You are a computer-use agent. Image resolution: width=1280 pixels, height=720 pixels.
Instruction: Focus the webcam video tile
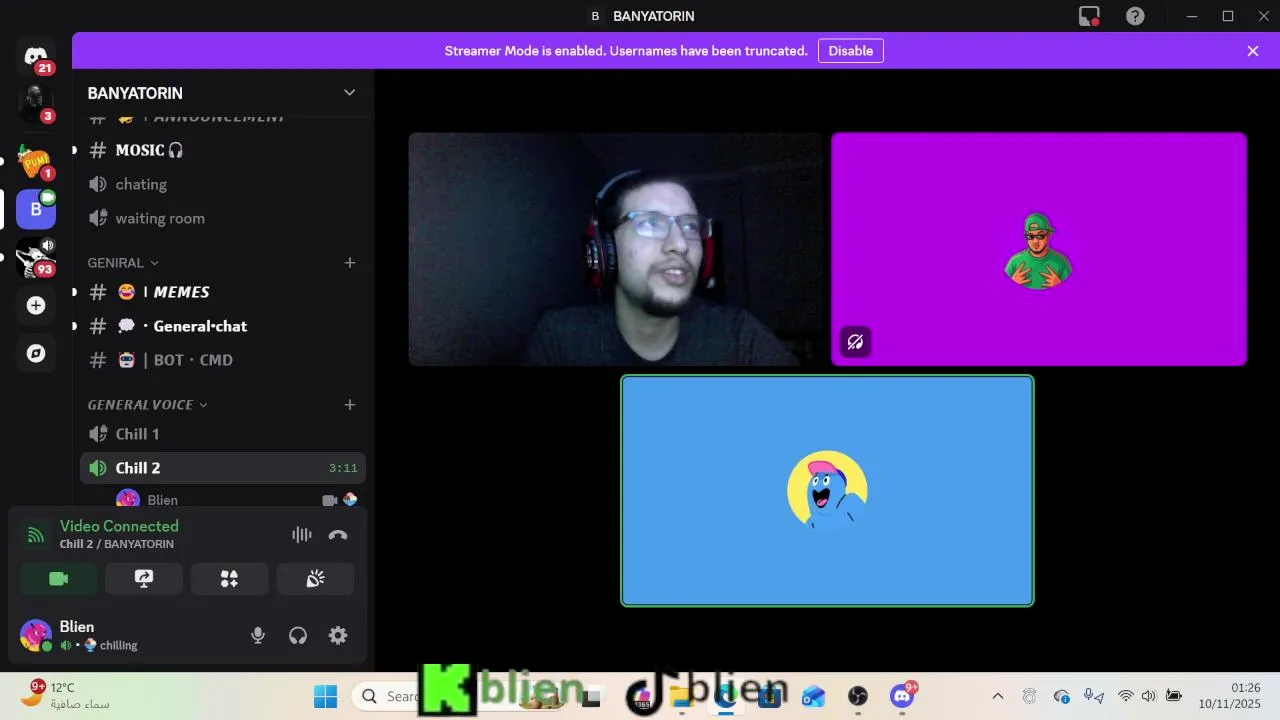click(x=616, y=249)
